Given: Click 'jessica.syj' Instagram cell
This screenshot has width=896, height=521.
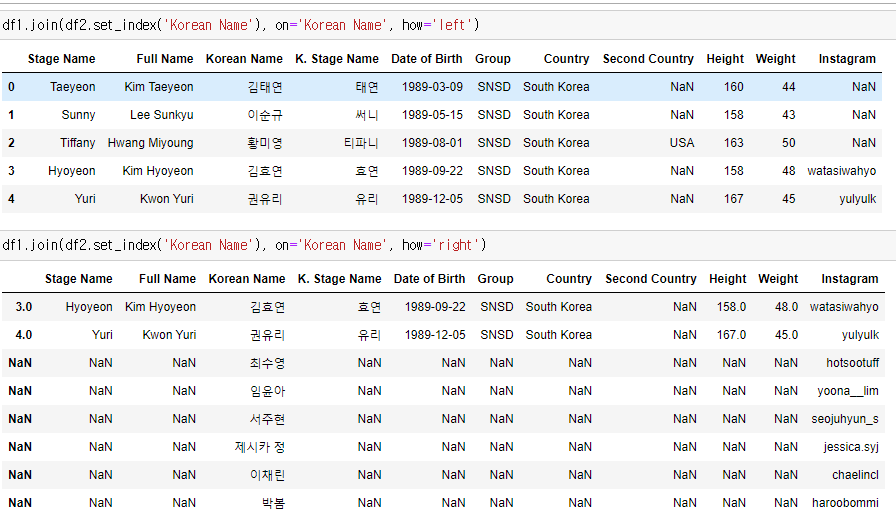Looking at the screenshot, I should 851,447.
